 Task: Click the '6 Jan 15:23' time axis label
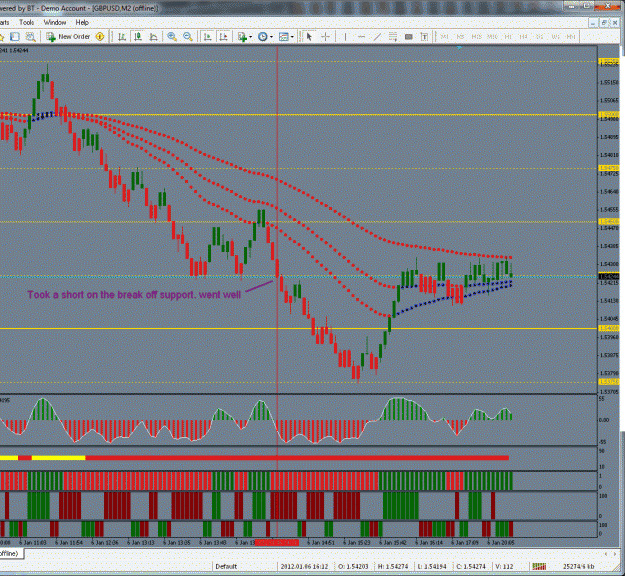356,543
